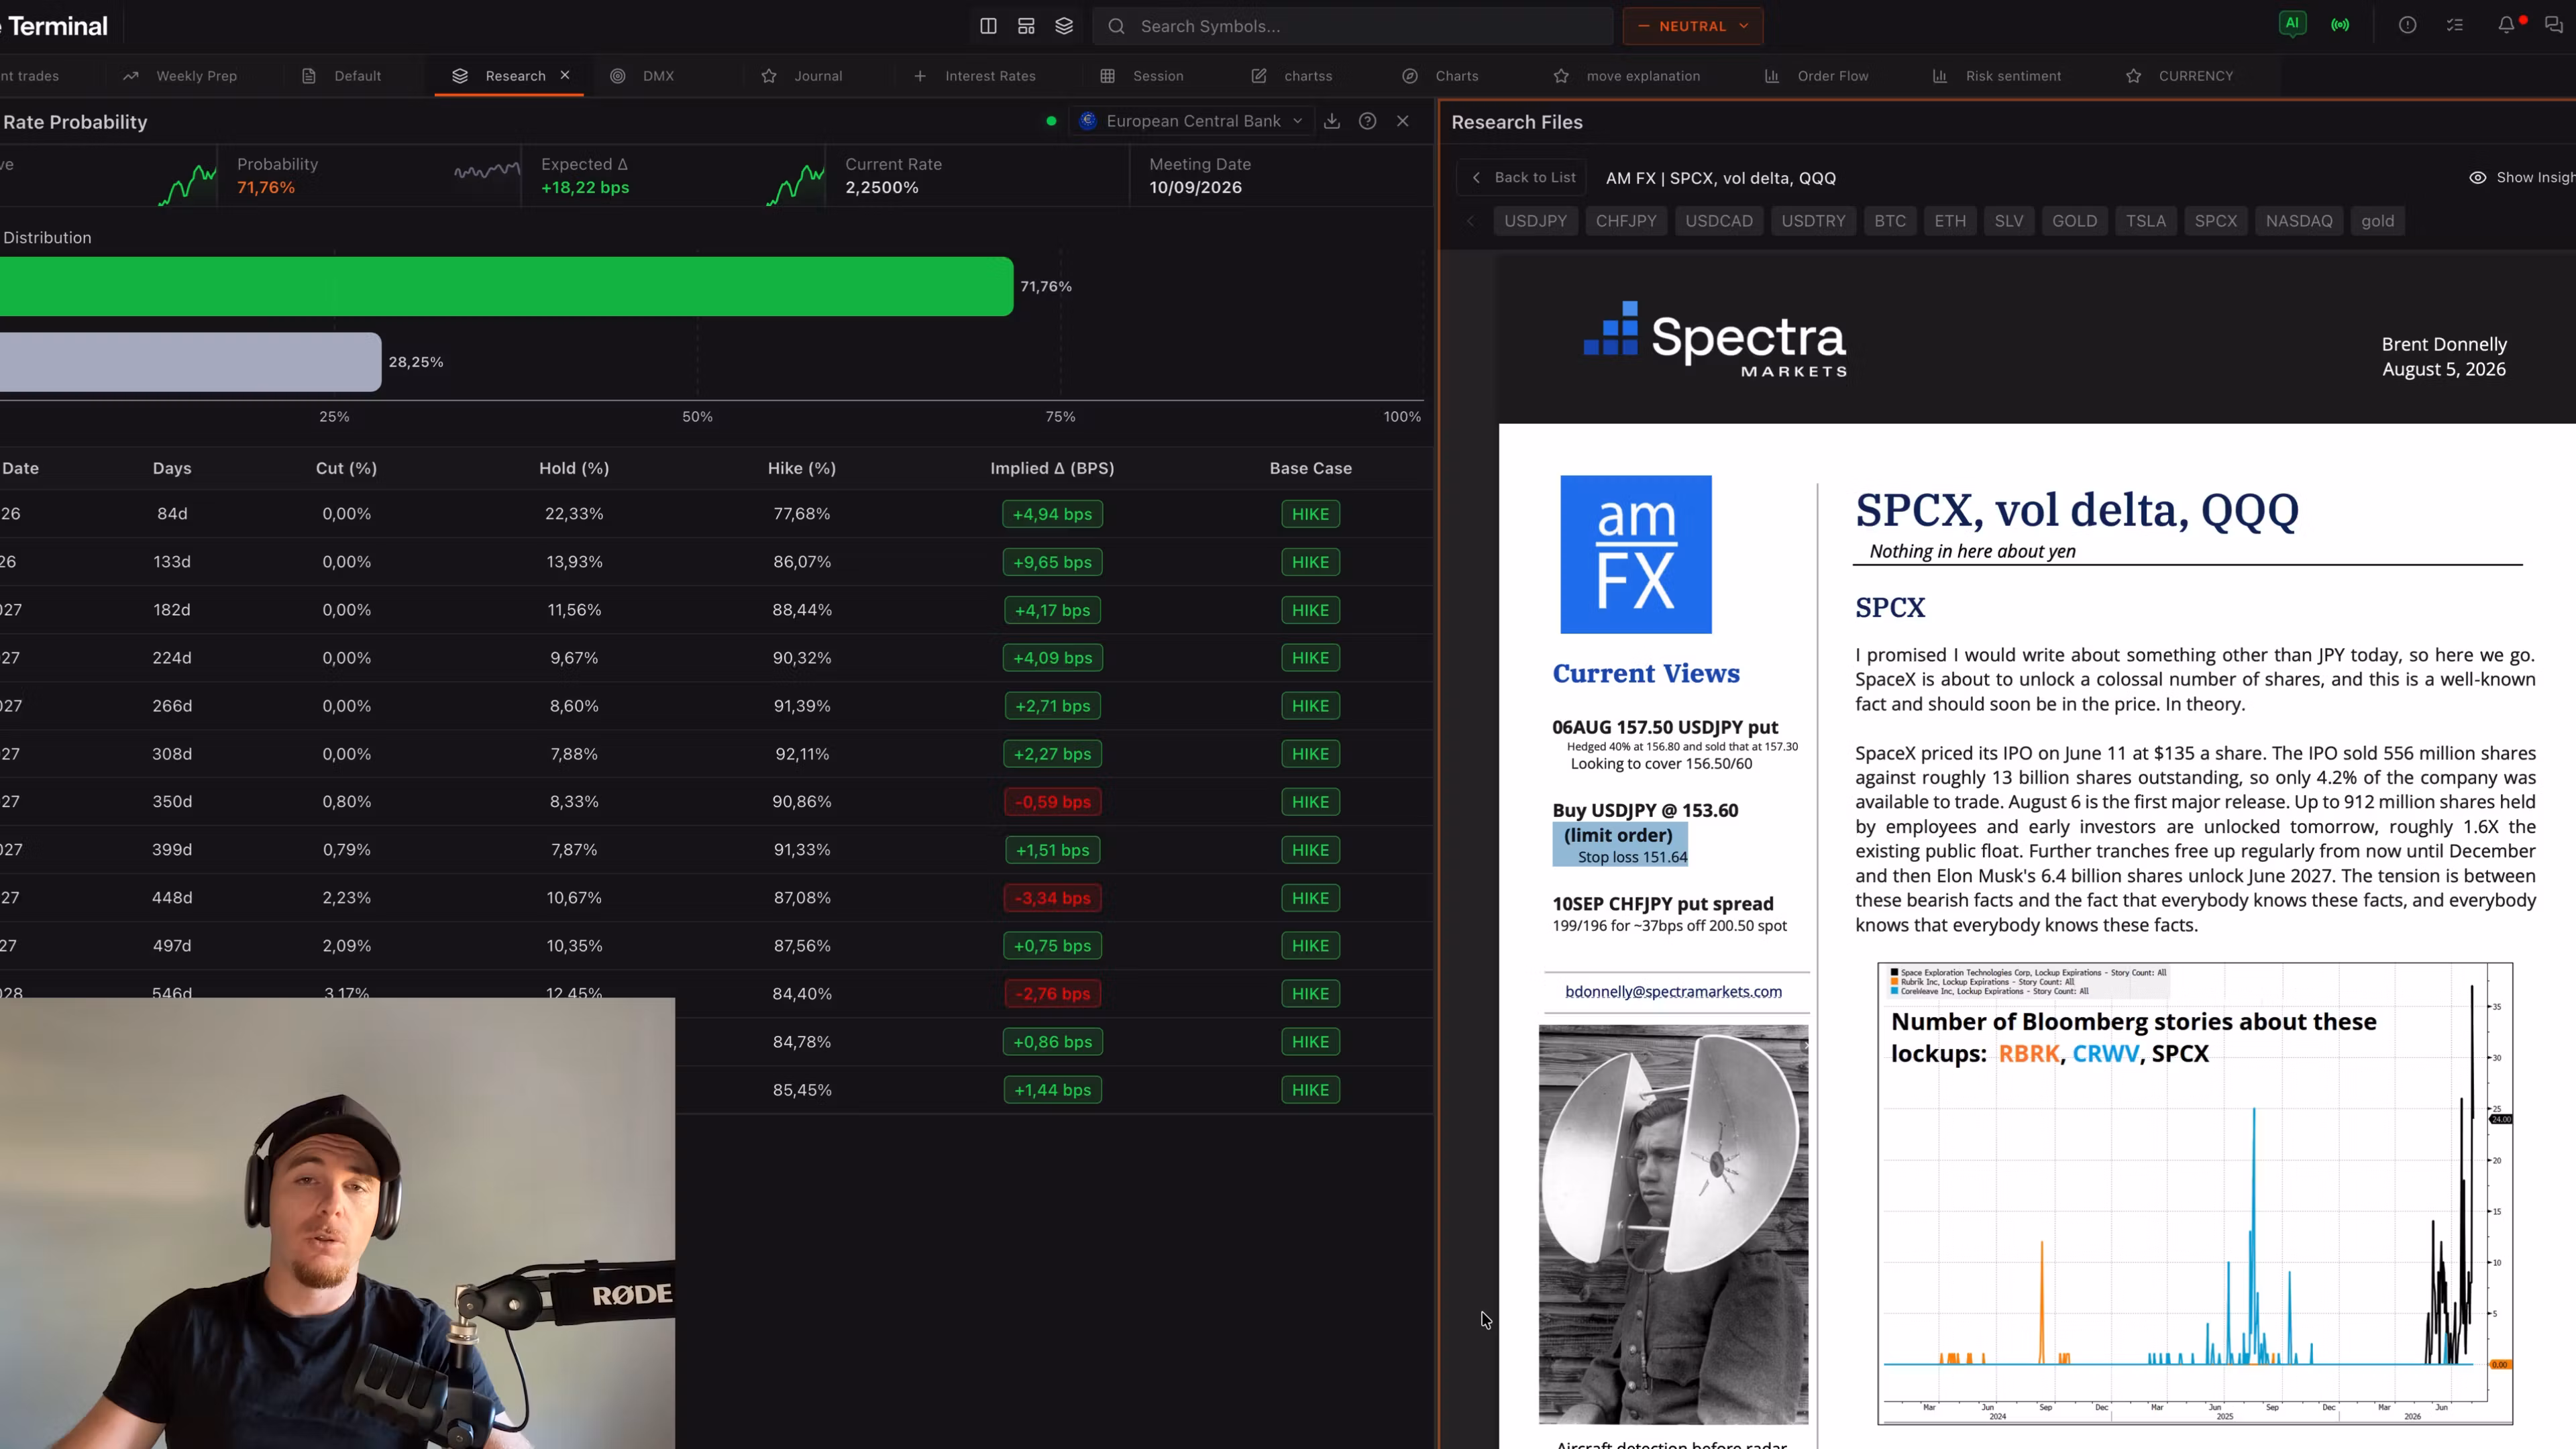Viewport: 2576px width, 1449px height.
Task: Click the green live broadcast signal icon
Action: pyautogui.click(x=2340, y=25)
